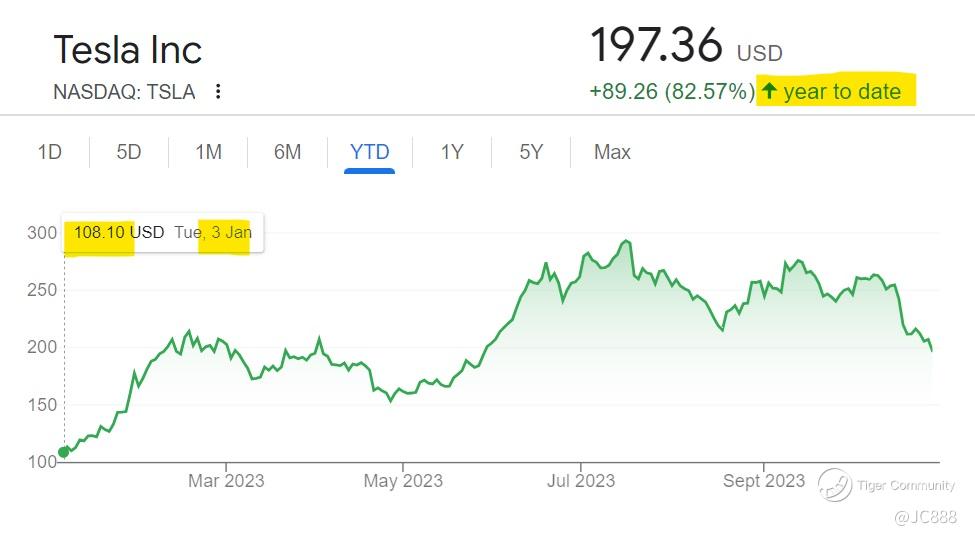Viewport: 975px width, 539px height.
Task: Select the YTD tab
Action: pos(369,152)
